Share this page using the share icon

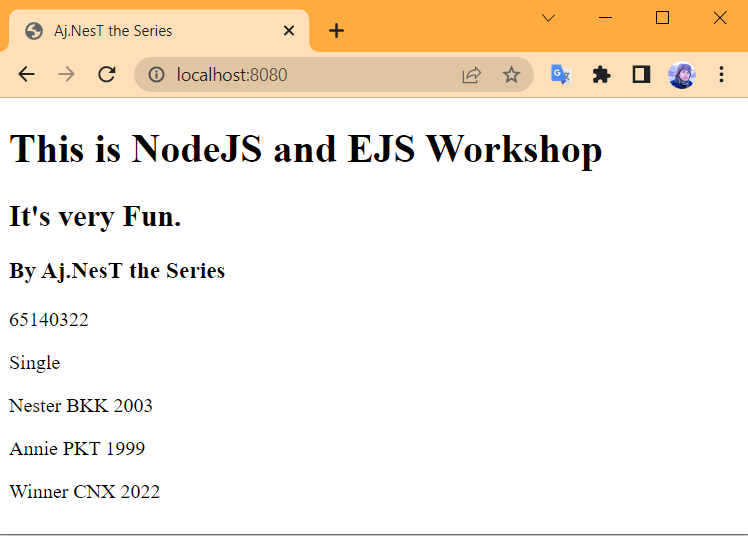click(x=471, y=75)
